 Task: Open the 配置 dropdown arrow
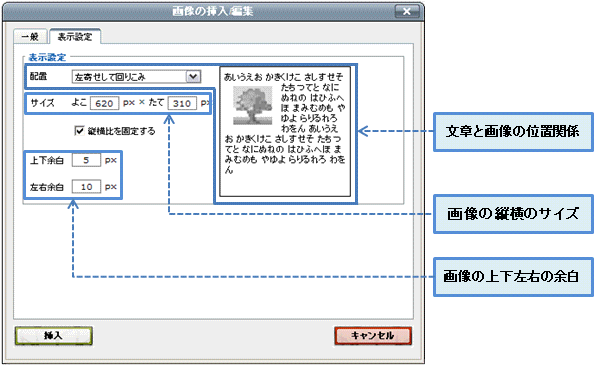click(193, 77)
